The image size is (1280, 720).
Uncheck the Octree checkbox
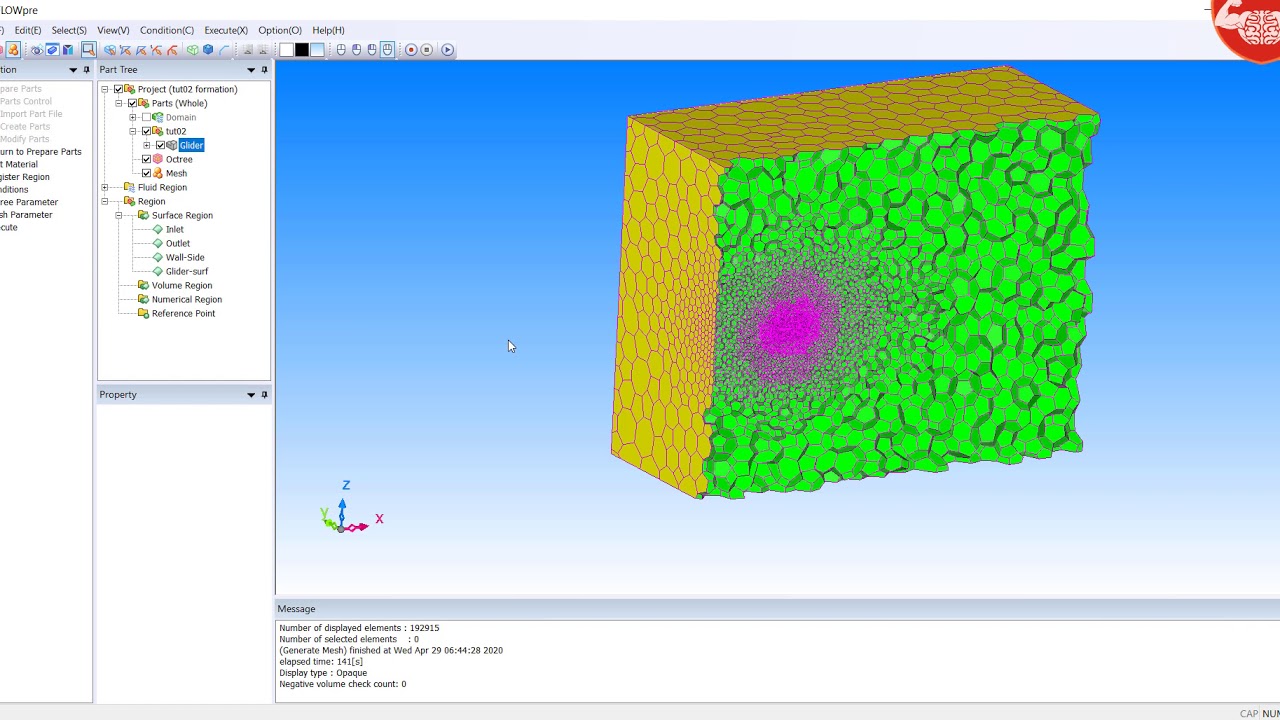(146, 159)
